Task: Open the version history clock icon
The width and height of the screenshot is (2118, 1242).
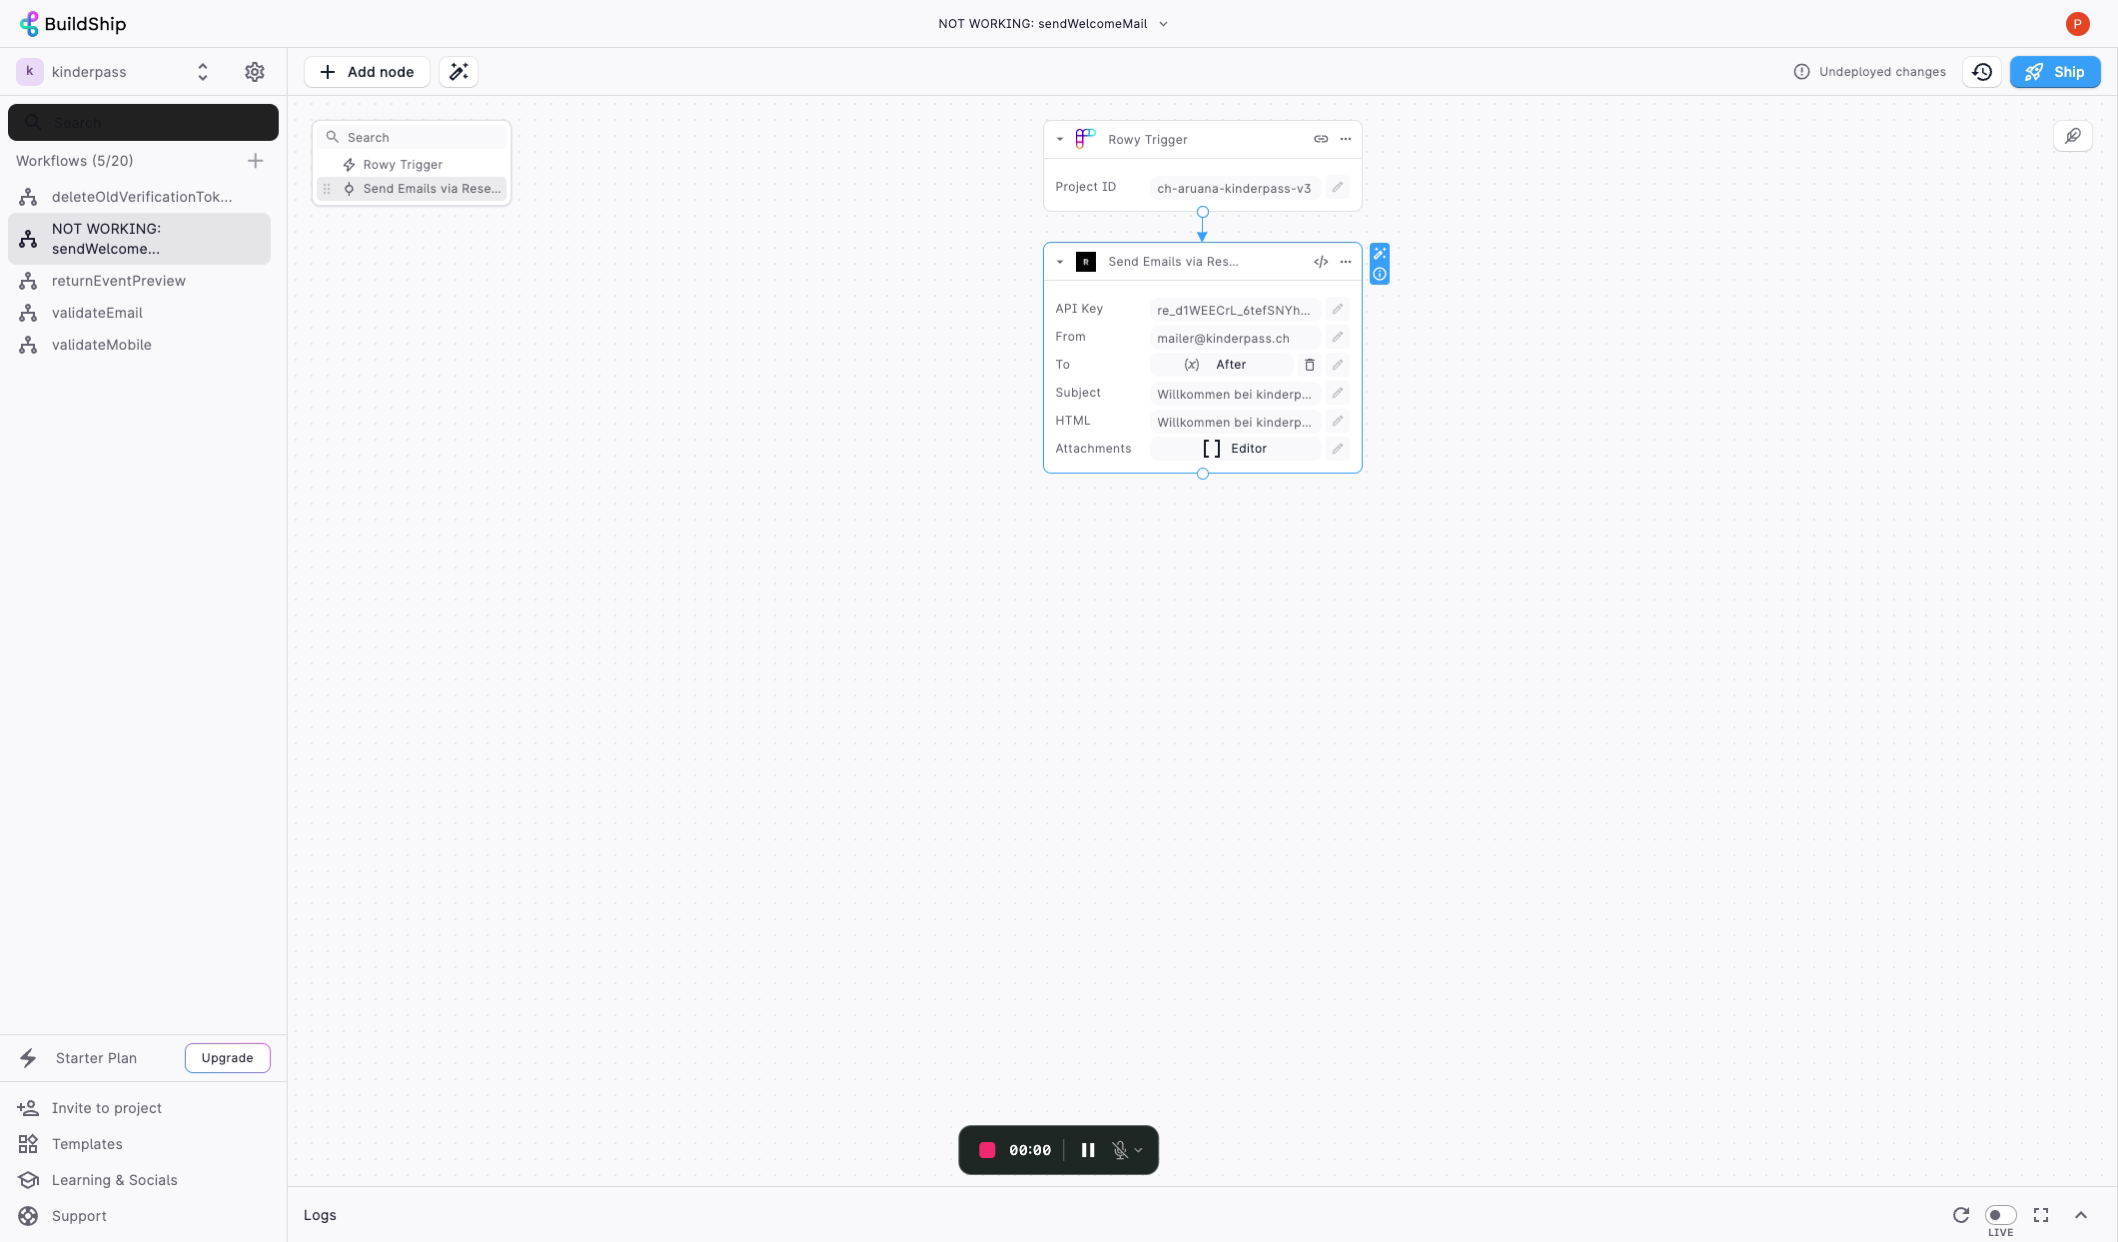Action: click(x=1981, y=72)
